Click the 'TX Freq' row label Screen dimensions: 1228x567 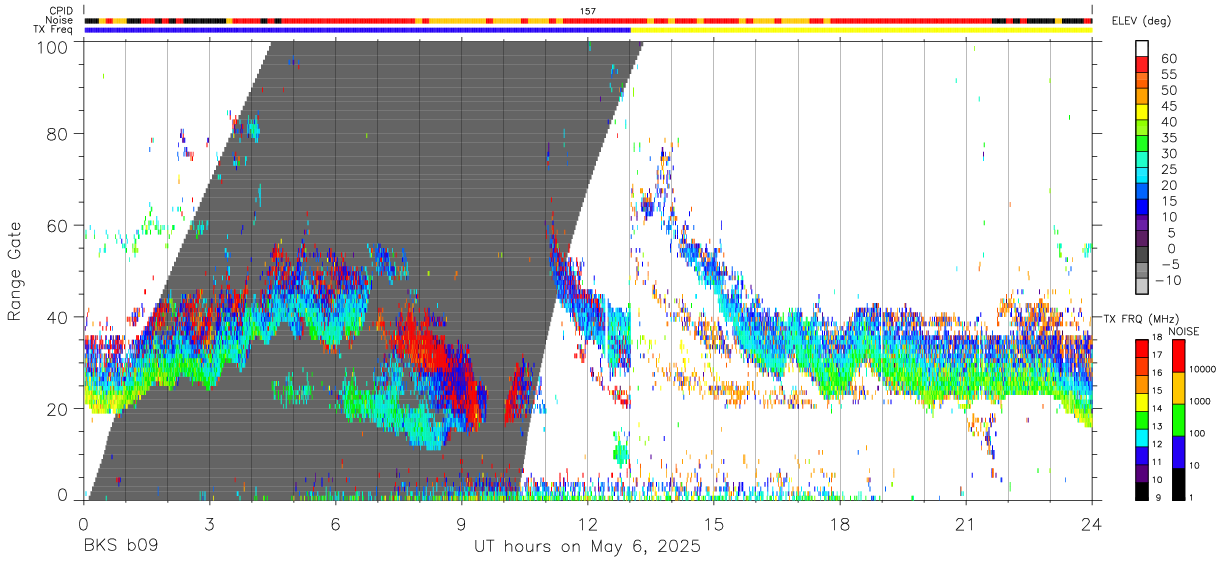(54, 30)
